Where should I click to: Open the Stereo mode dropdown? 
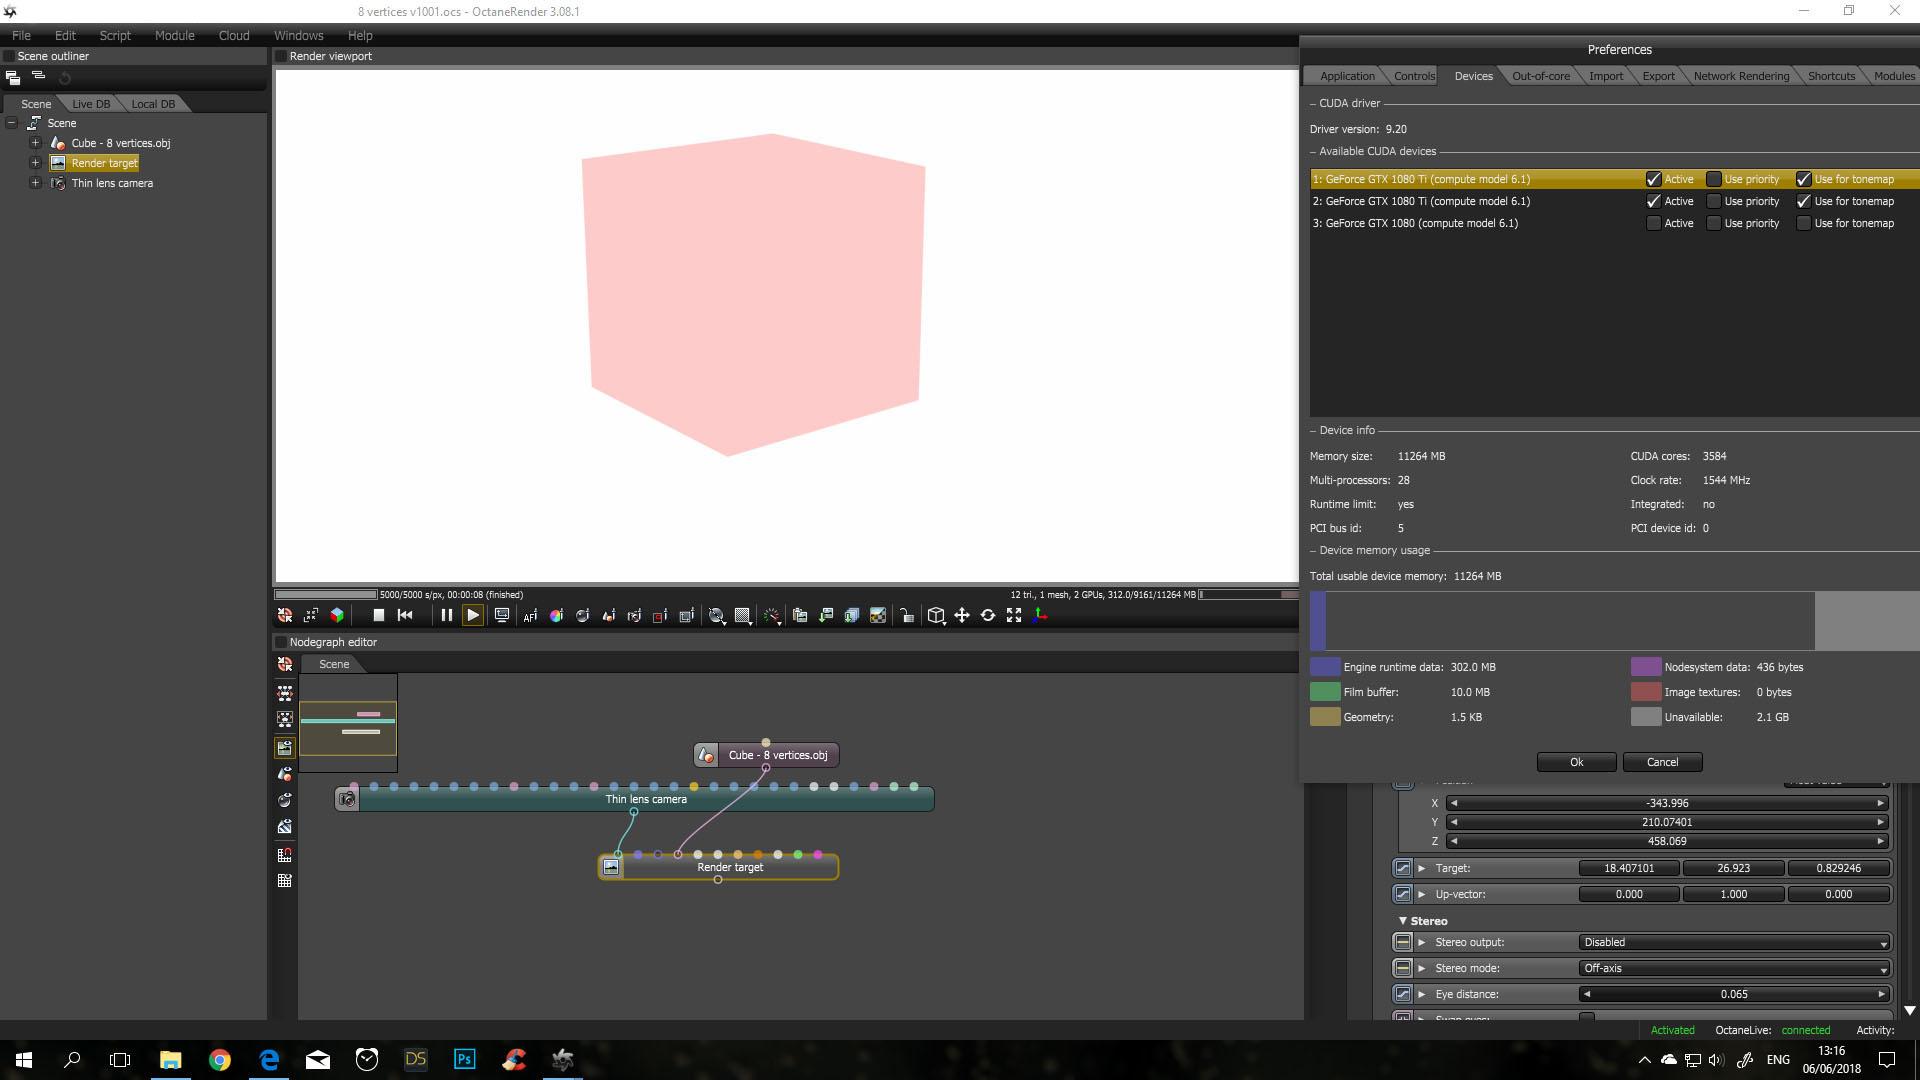(x=1733, y=969)
